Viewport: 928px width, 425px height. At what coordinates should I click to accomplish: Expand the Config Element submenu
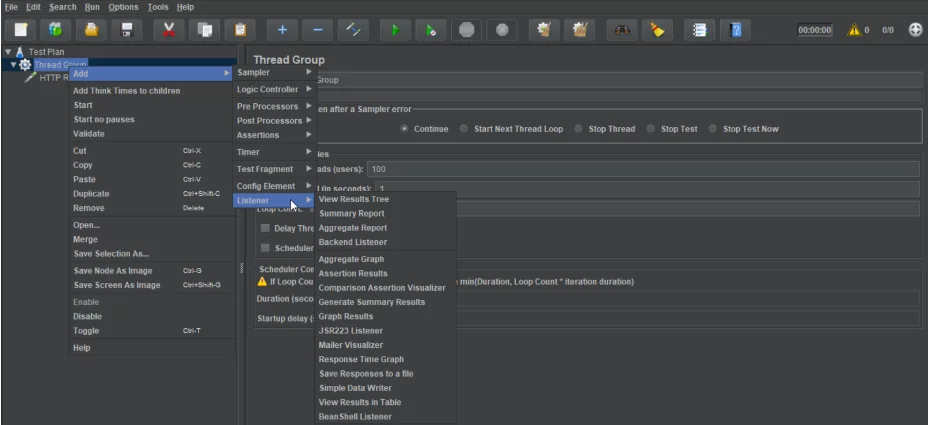pyautogui.click(x=275, y=186)
